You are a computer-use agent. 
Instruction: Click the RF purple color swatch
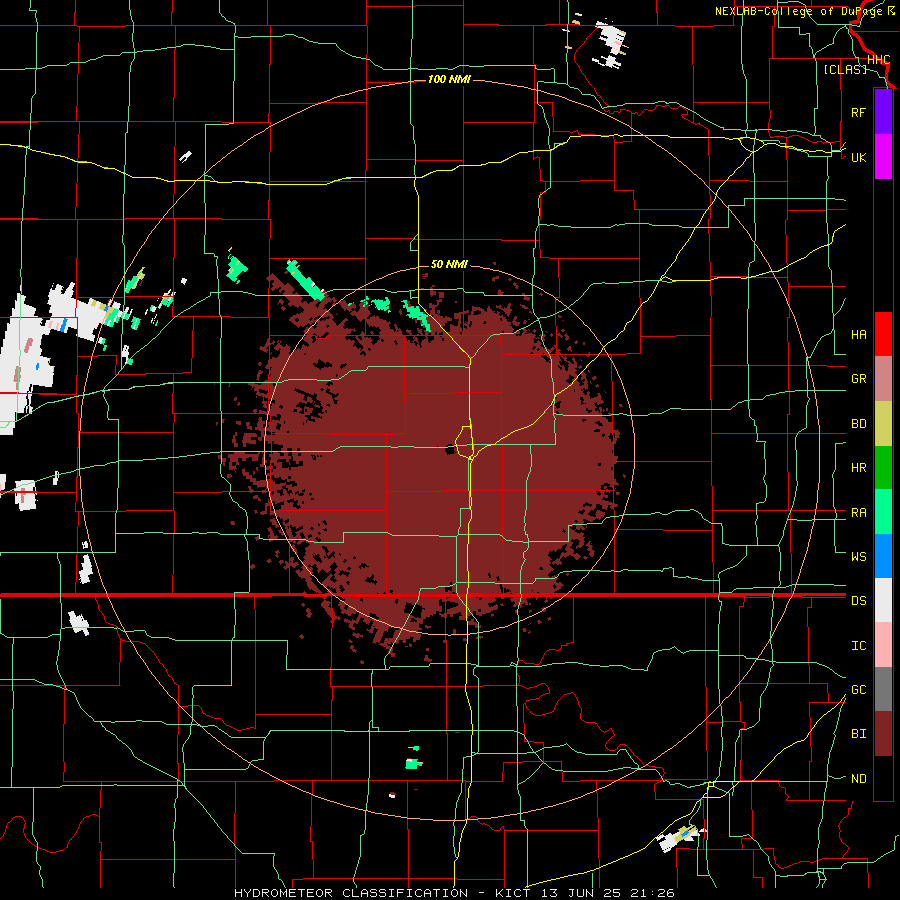click(x=883, y=112)
